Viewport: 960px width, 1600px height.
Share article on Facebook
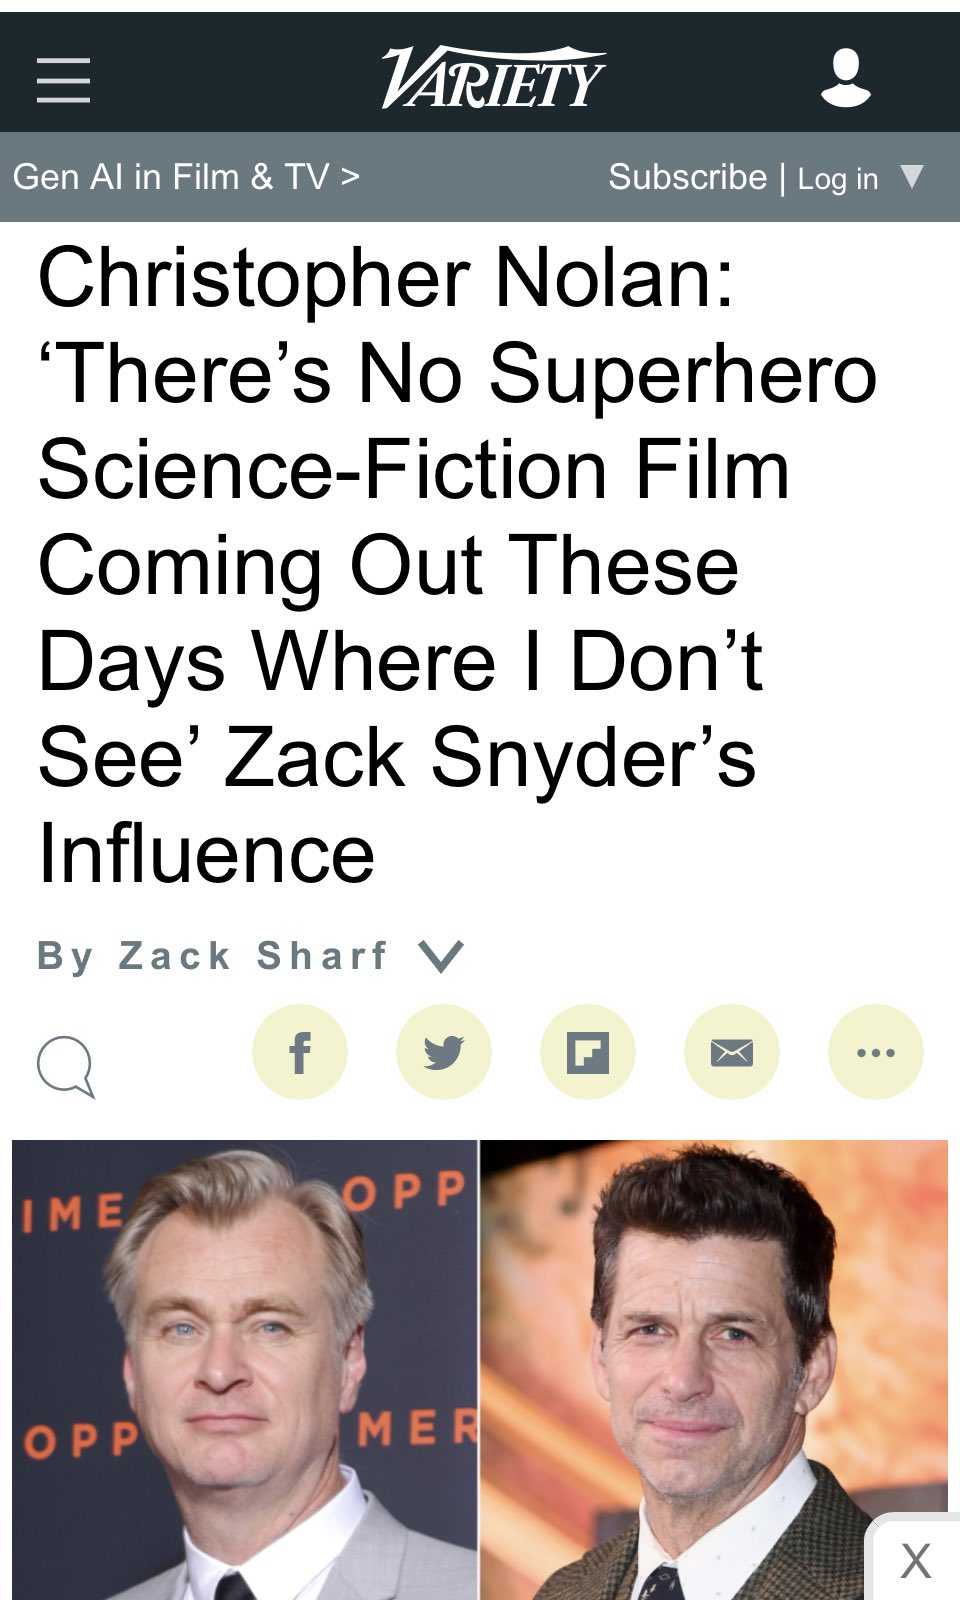tap(300, 1052)
